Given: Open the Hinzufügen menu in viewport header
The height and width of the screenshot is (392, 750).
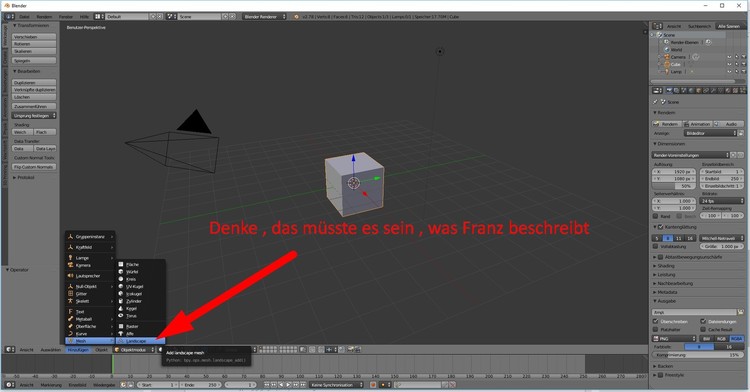Looking at the screenshot, I should [x=78, y=350].
